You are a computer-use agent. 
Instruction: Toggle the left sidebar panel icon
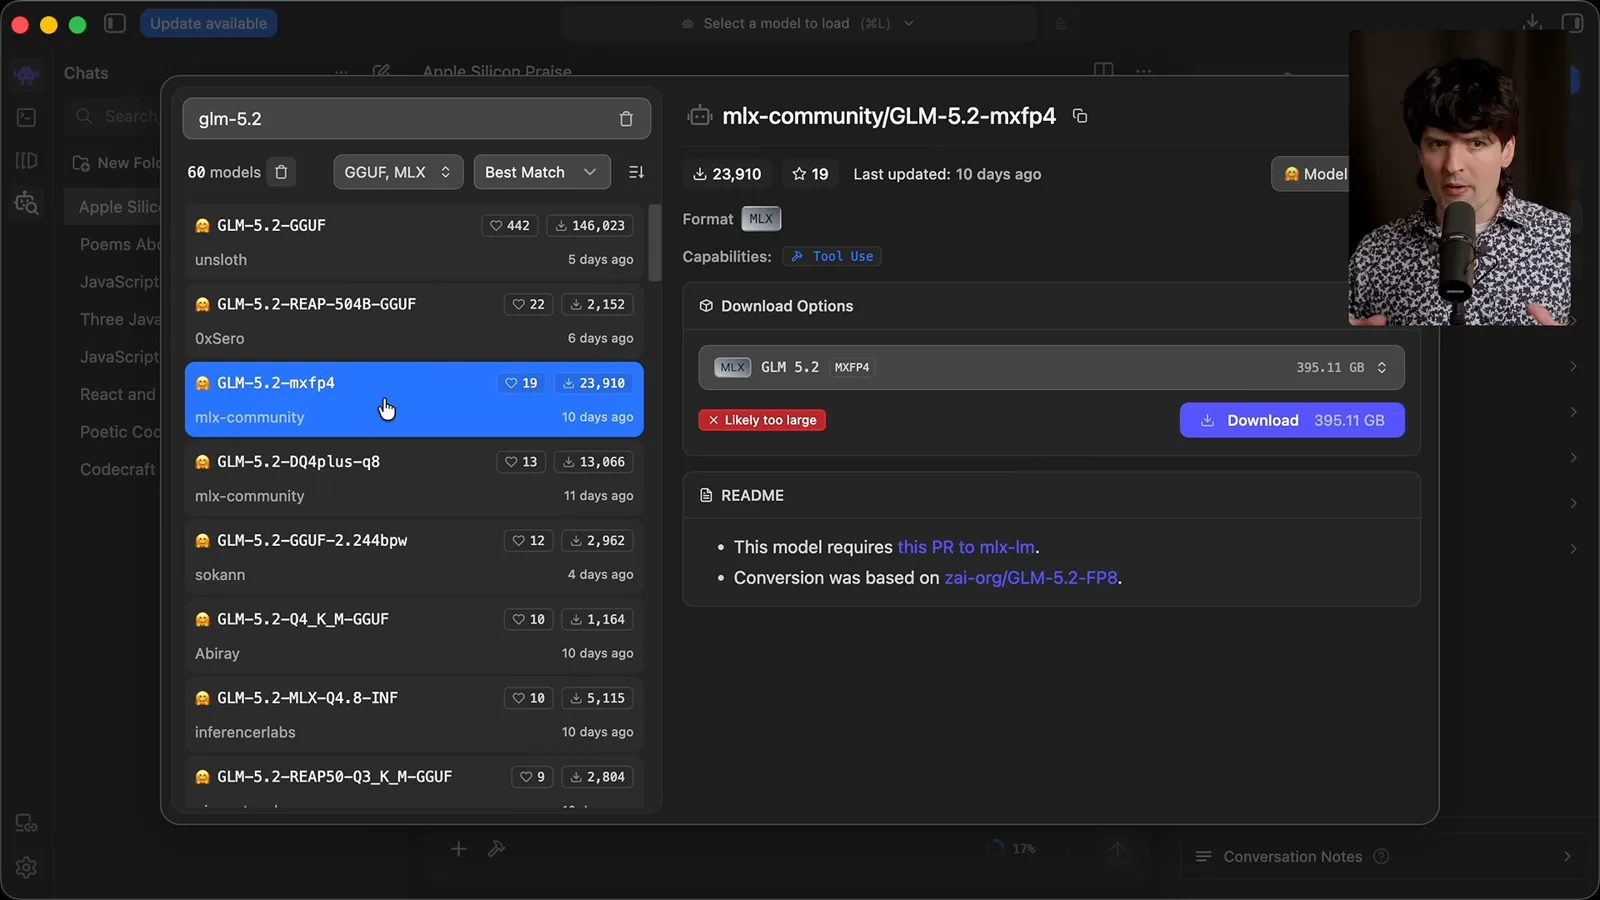coord(115,23)
